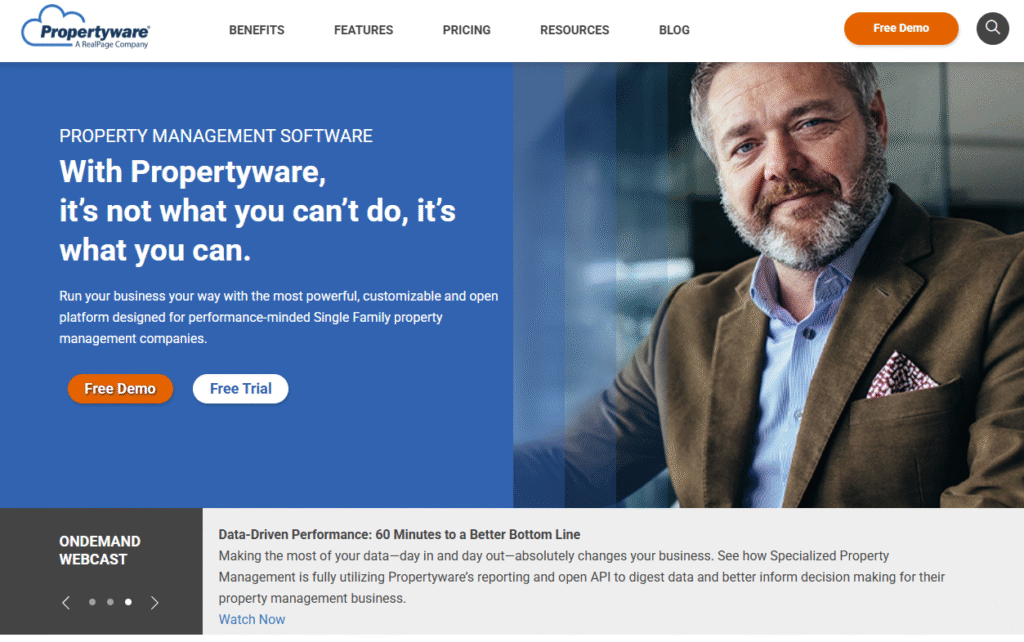1024x642 pixels.
Task: Start the Free Trial
Action: tap(240, 389)
